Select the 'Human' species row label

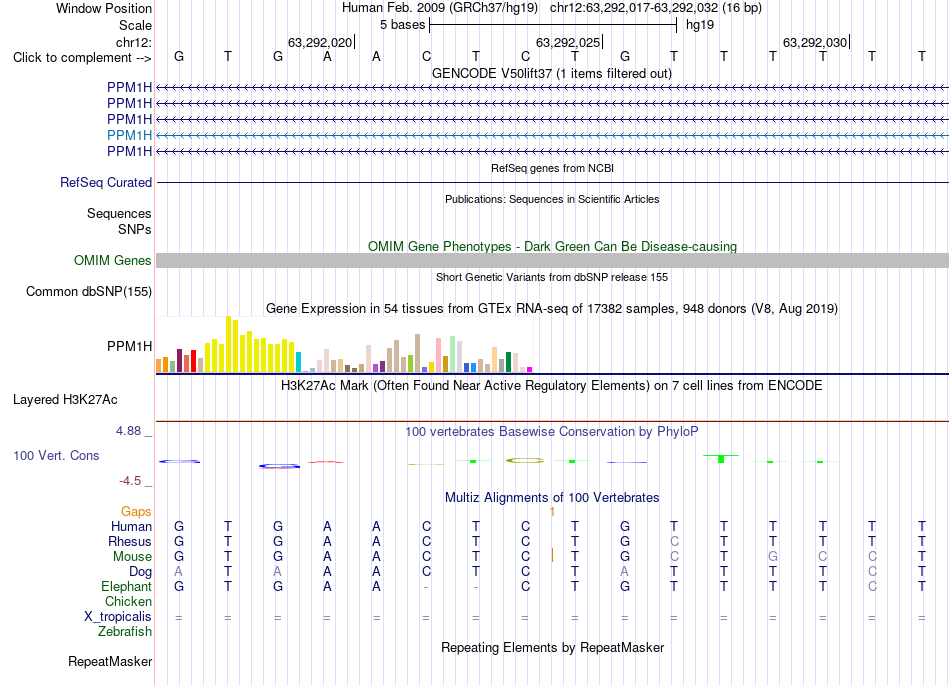click(x=131, y=526)
